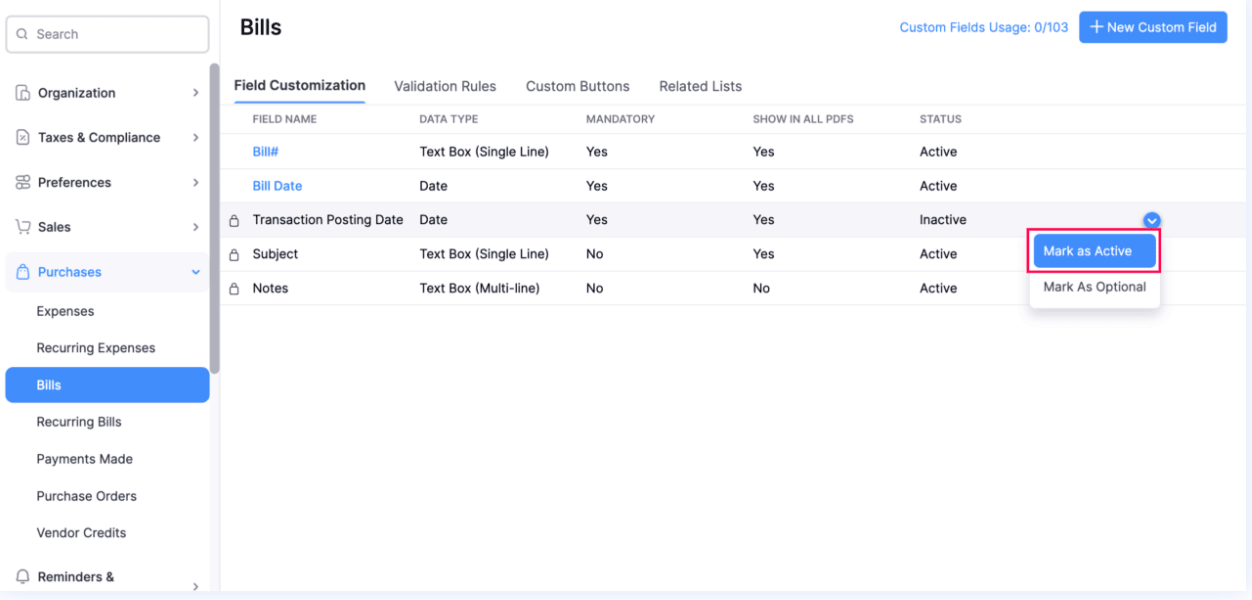Screen dimensions: 1252x600
Task: Collapse the Purchases section chevron
Action: tap(195, 272)
